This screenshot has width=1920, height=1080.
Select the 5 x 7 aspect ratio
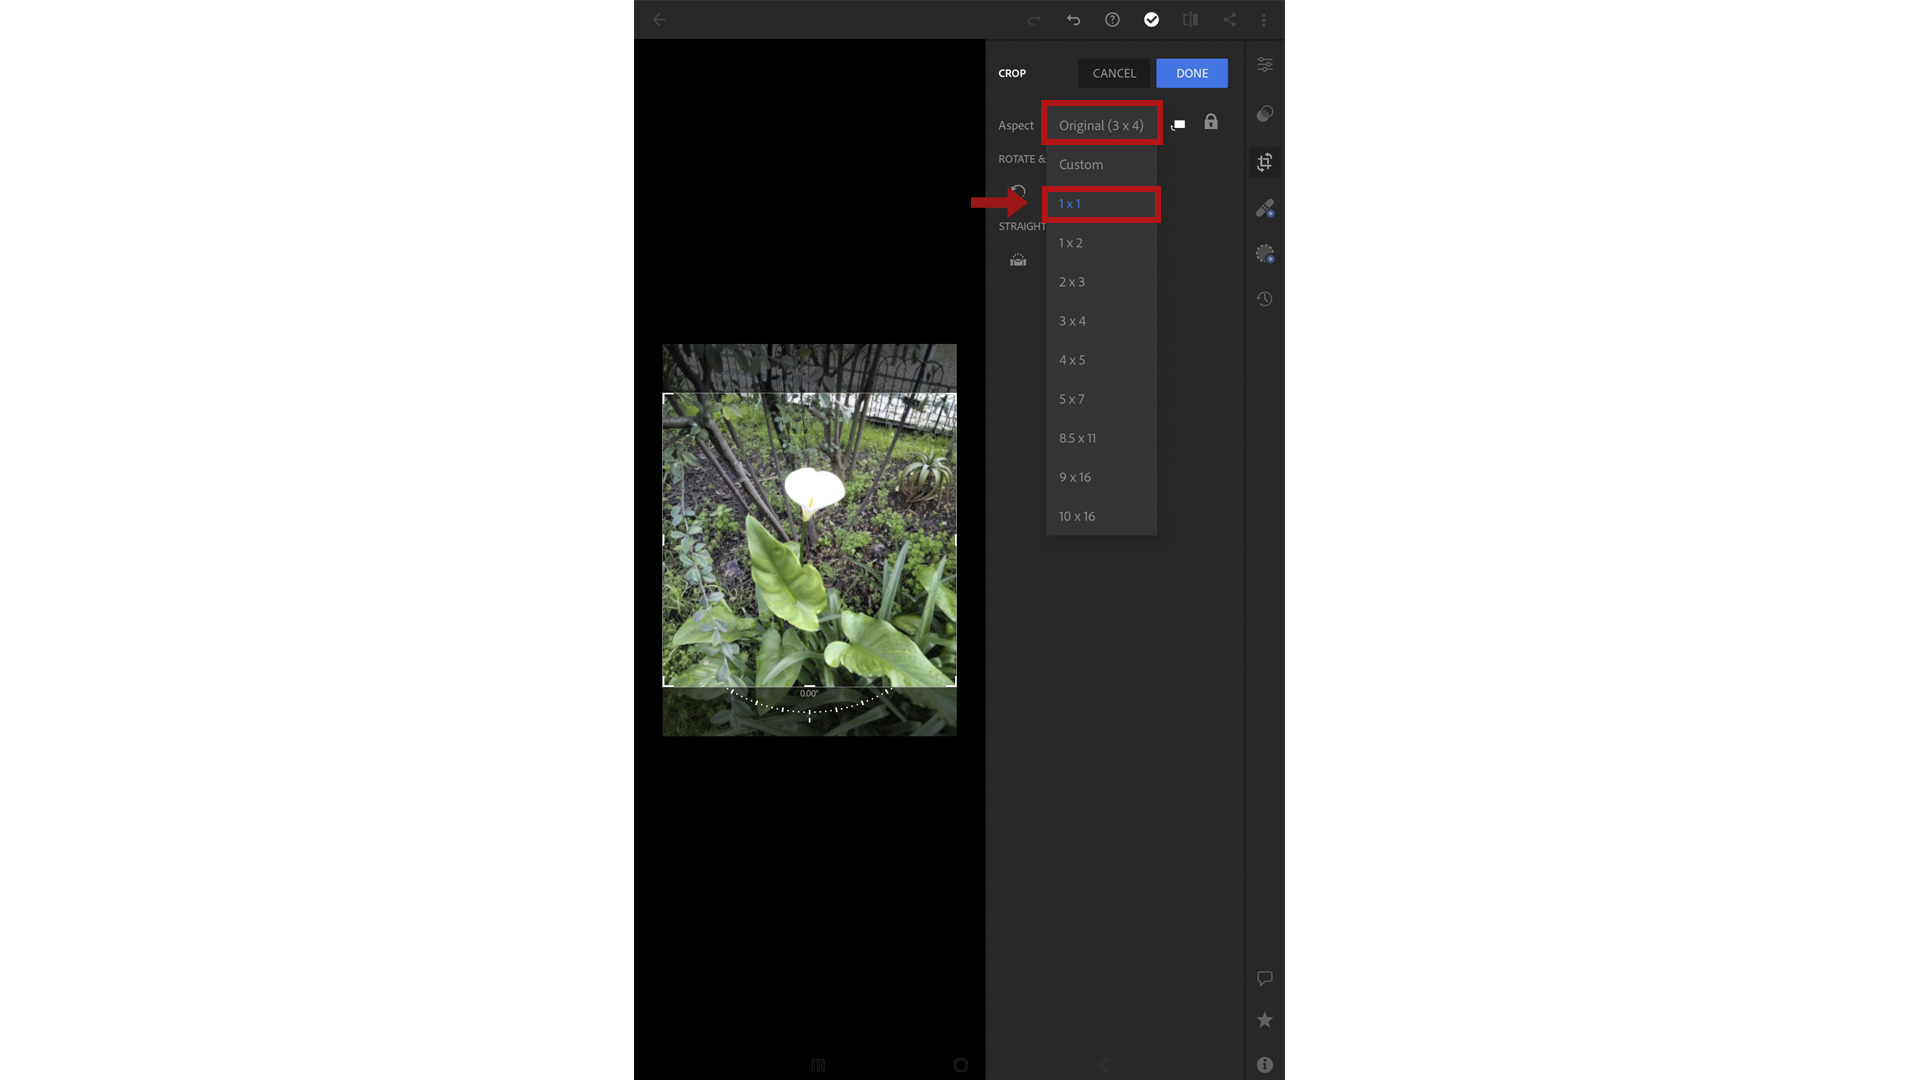[1101, 399]
